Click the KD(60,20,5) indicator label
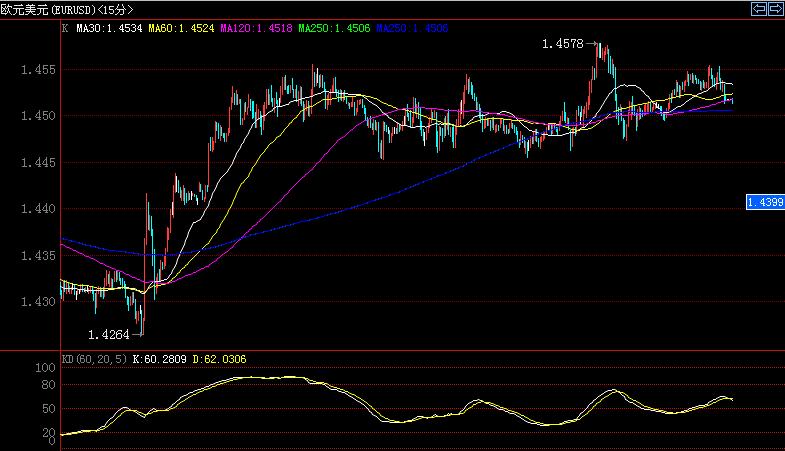Viewport: 785px width, 451px height. 94,359
